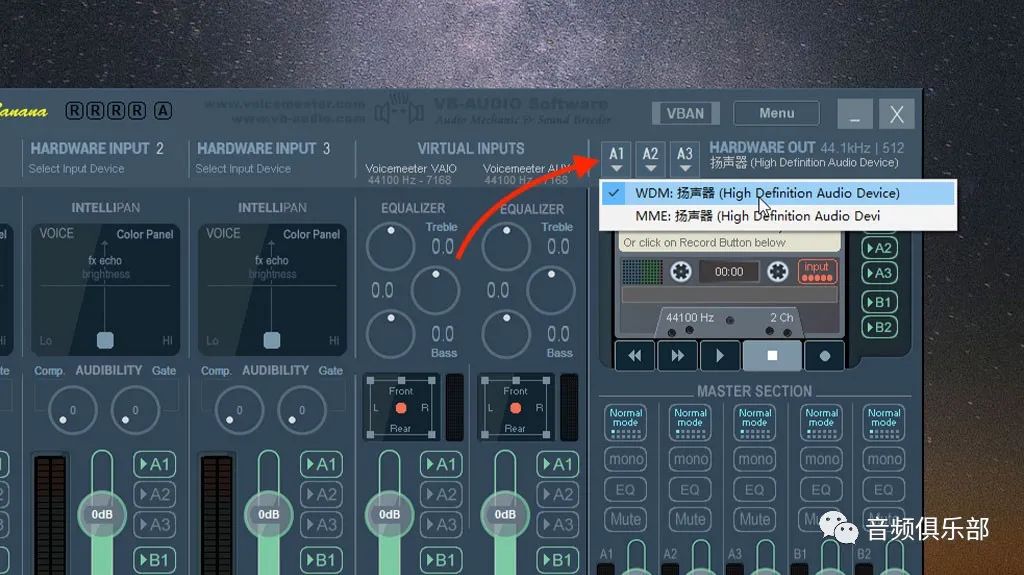Screen dimensions: 1024x575
Task: Click Voicemeeter AUX fader 0dB knob
Action: [x=505, y=514]
